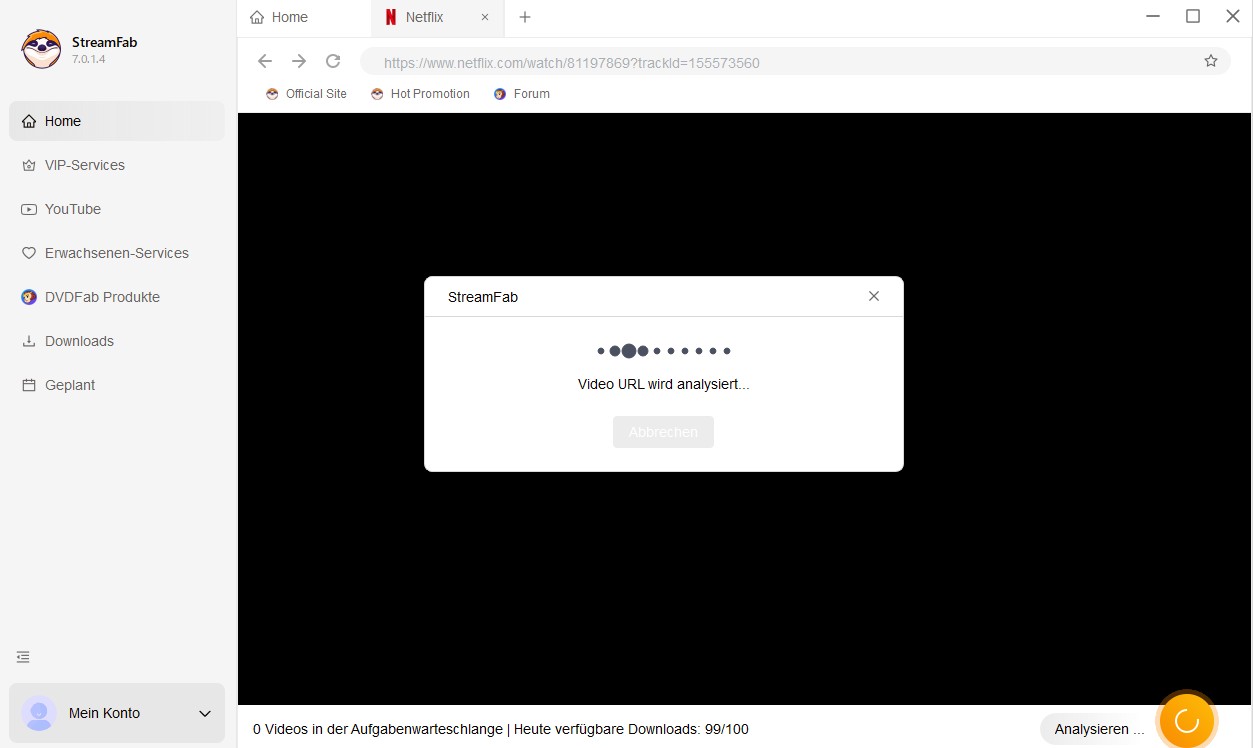Viewport: 1253px width, 748px height.
Task: Open a new browser tab with the plus
Action: pyautogui.click(x=525, y=17)
